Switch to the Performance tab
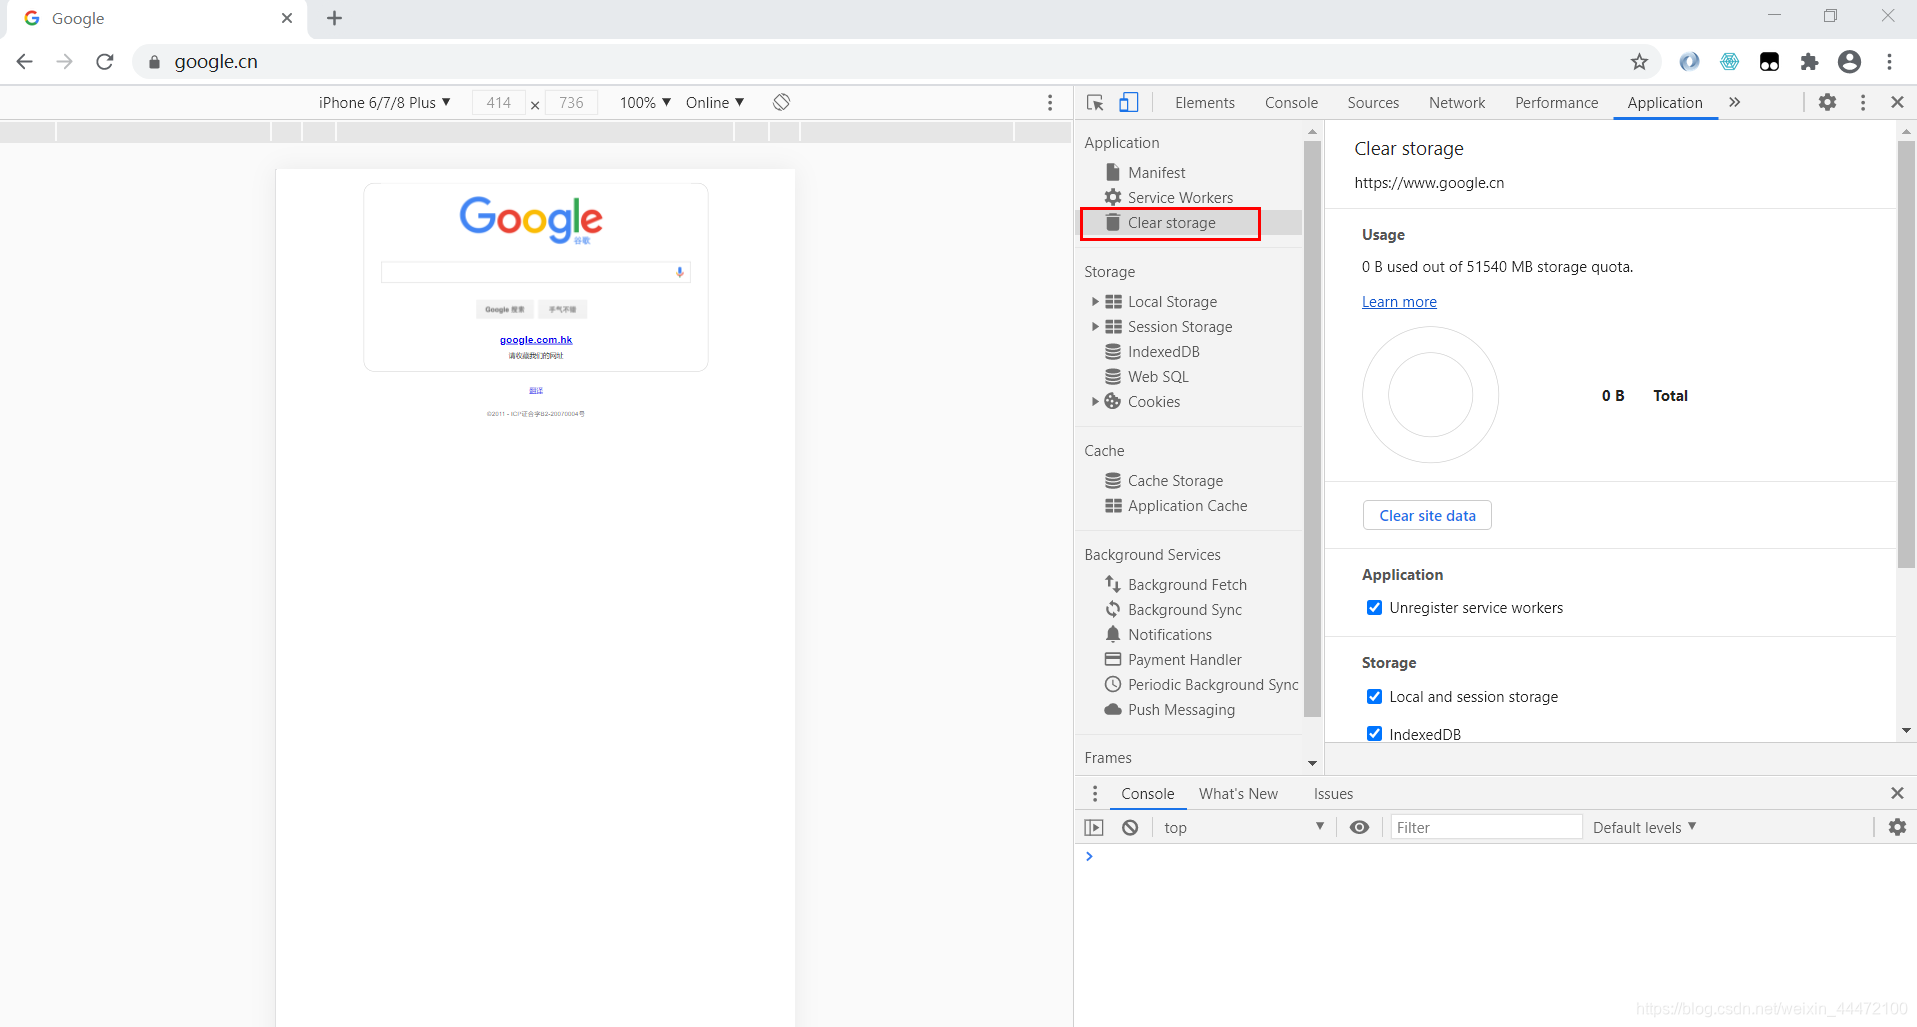 [x=1556, y=102]
